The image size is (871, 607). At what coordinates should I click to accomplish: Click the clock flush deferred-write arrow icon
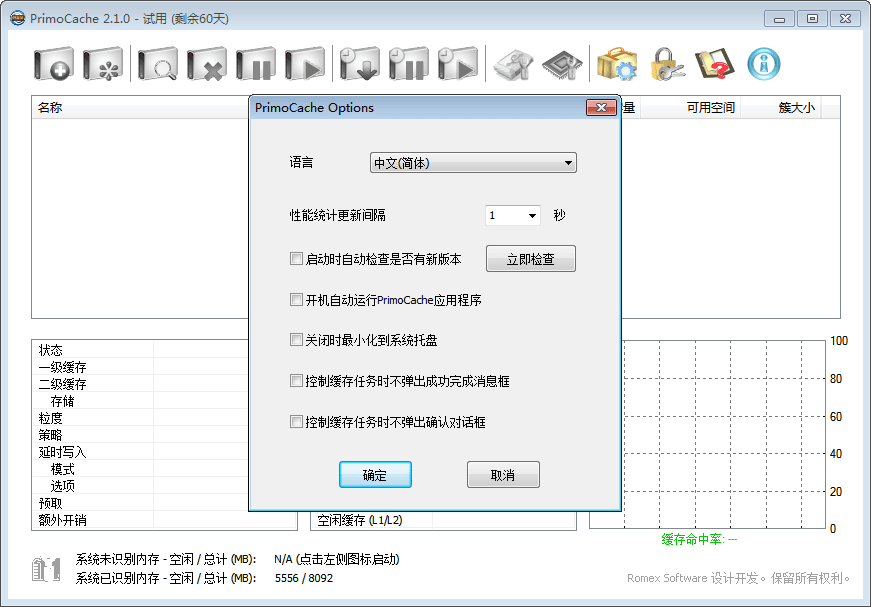359,64
